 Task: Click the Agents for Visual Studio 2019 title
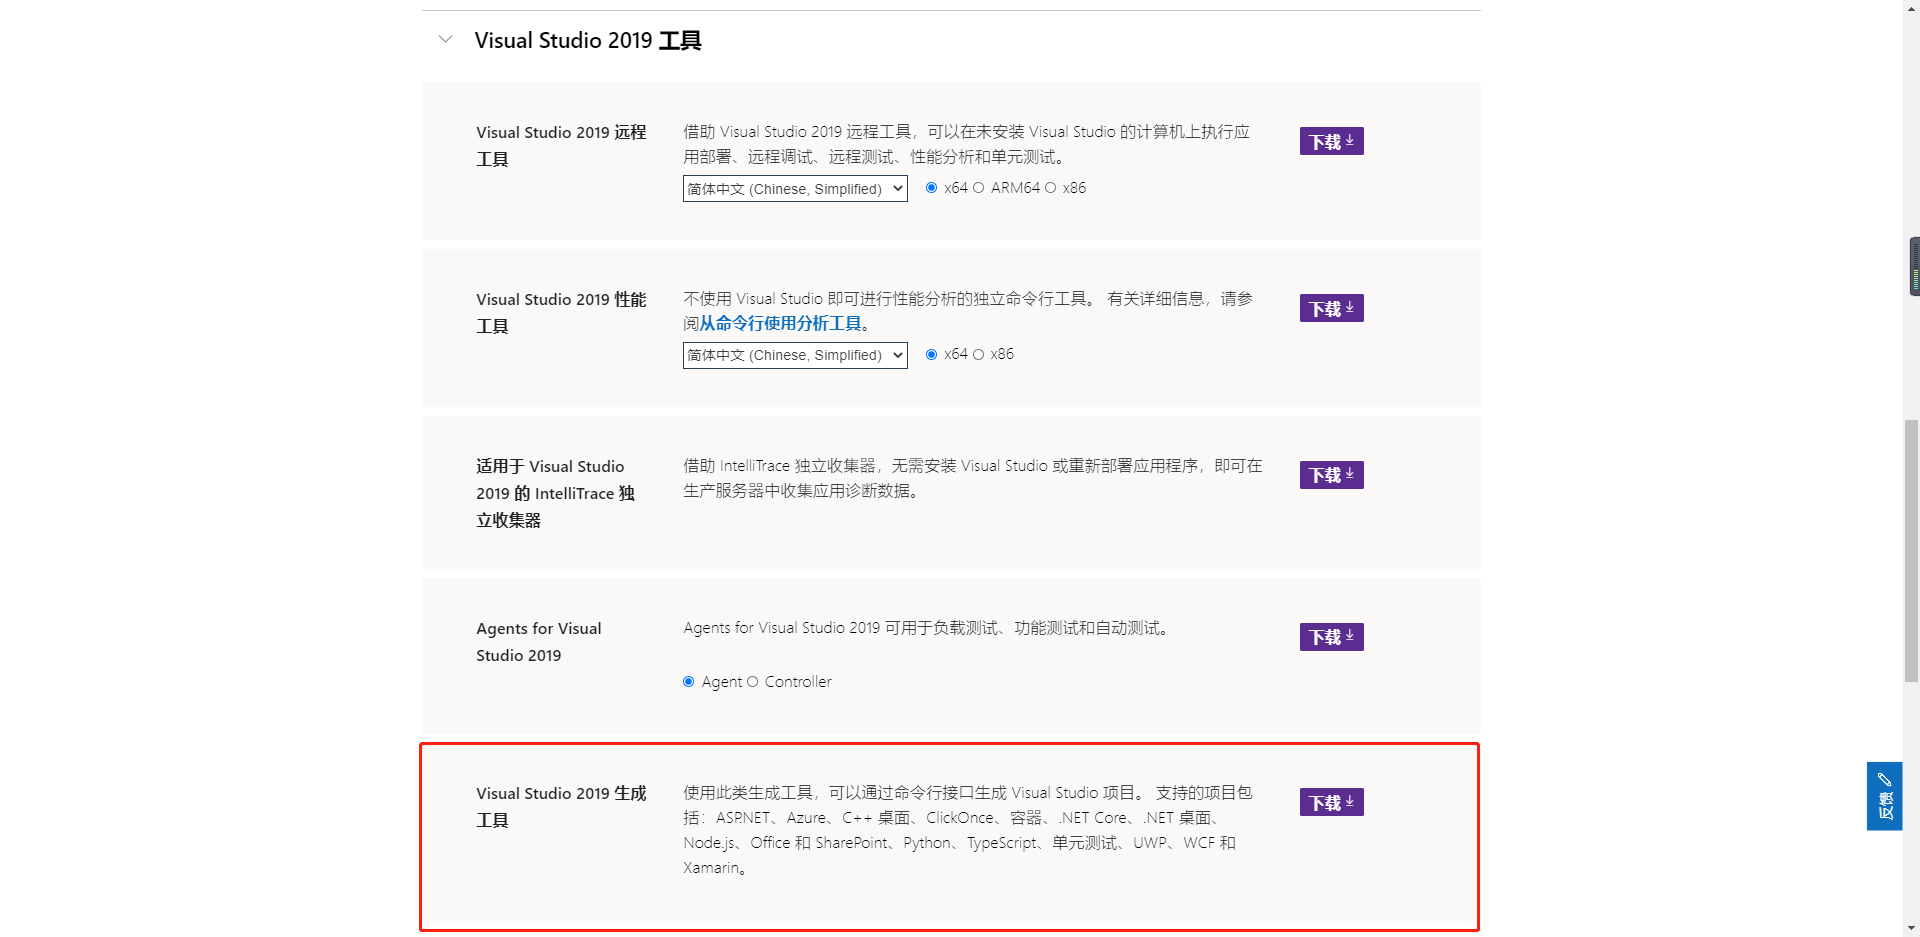pos(538,642)
